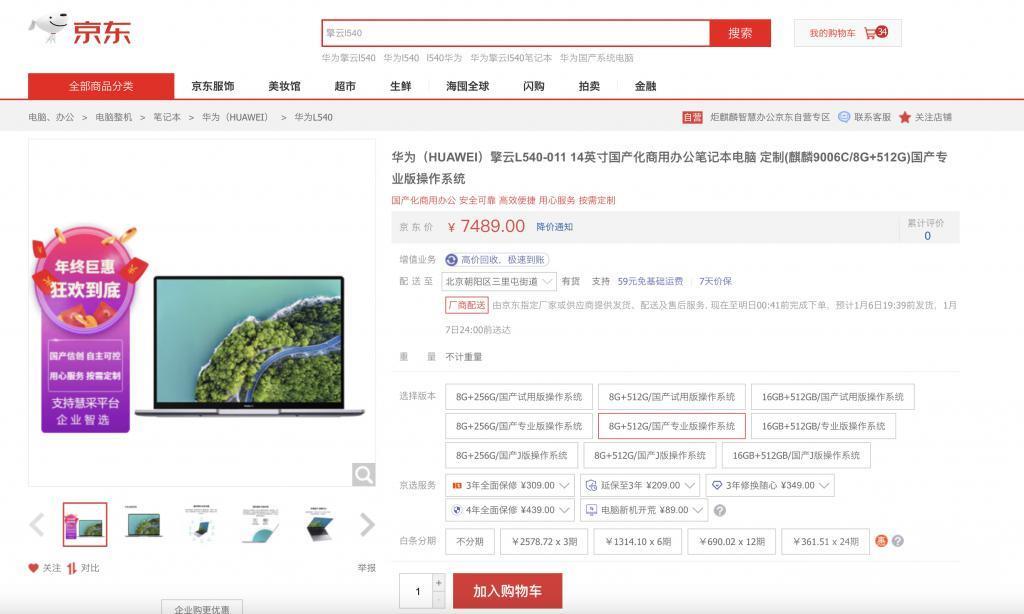
Task: Open 美妆馆 nav item
Action: pos(285,86)
